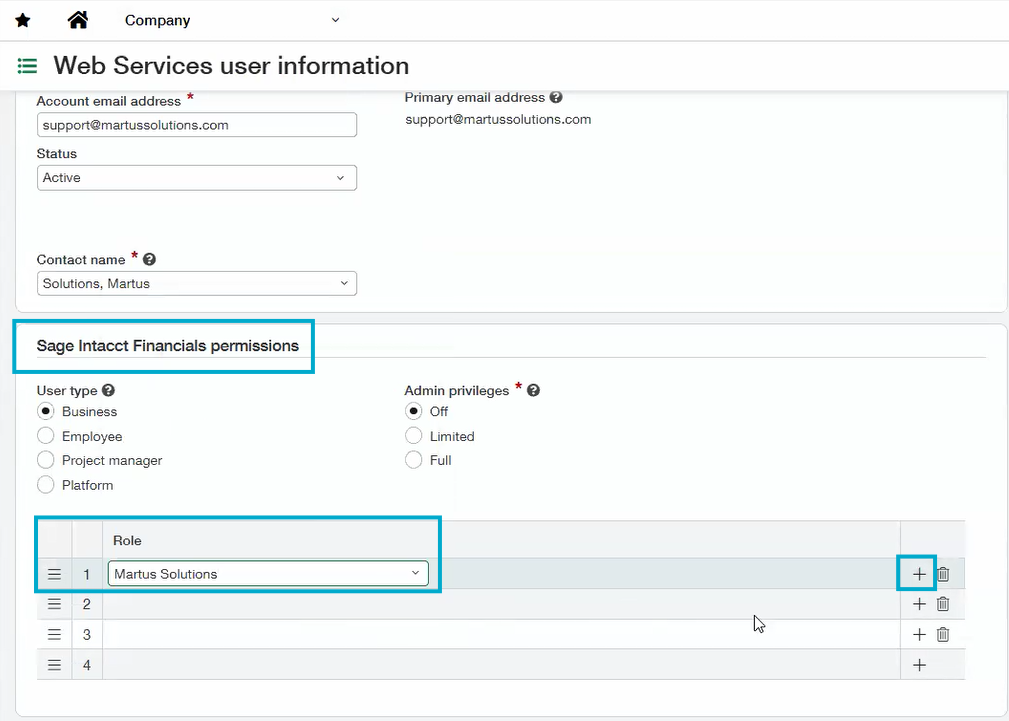Delete row 1 with trash icon
Screen dimensions: 1009x721
click(943, 574)
